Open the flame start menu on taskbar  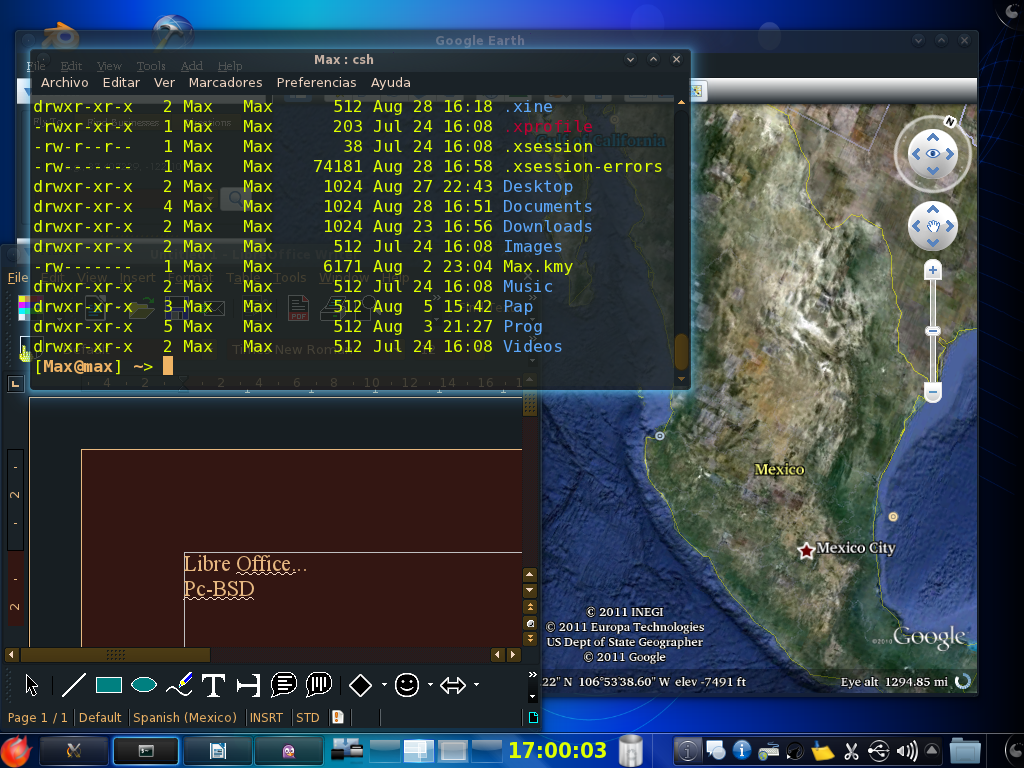(x=16, y=751)
